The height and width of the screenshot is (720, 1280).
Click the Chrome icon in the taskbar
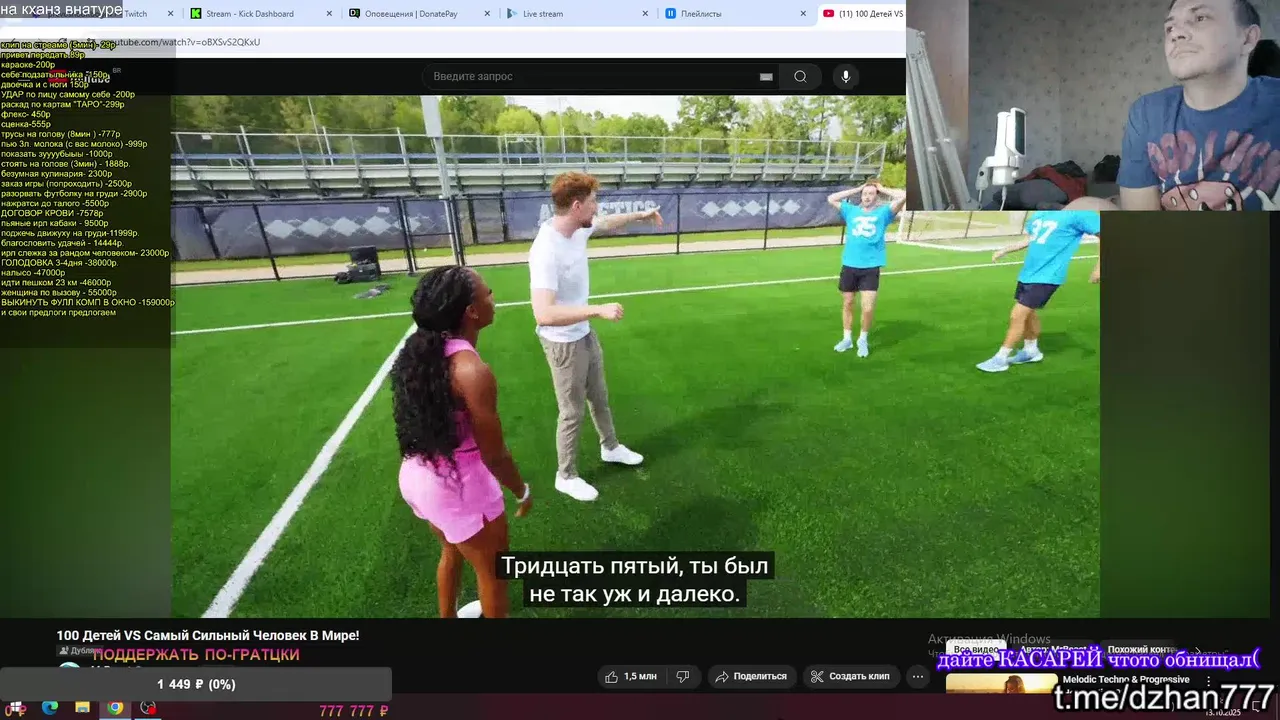pyautogui.click(x=115, y=708)
